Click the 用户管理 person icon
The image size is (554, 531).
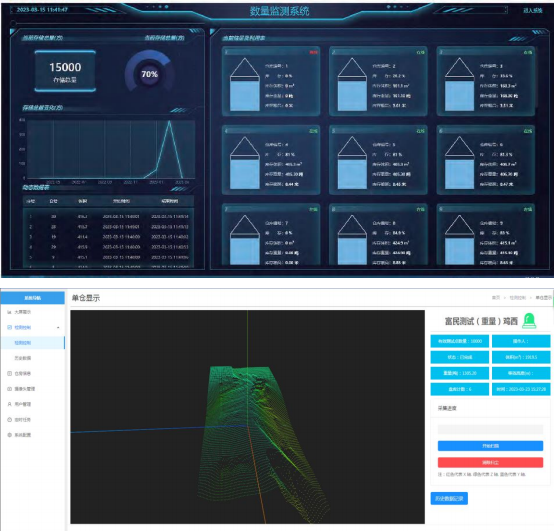pyautogui.click(x=9, y=404)
